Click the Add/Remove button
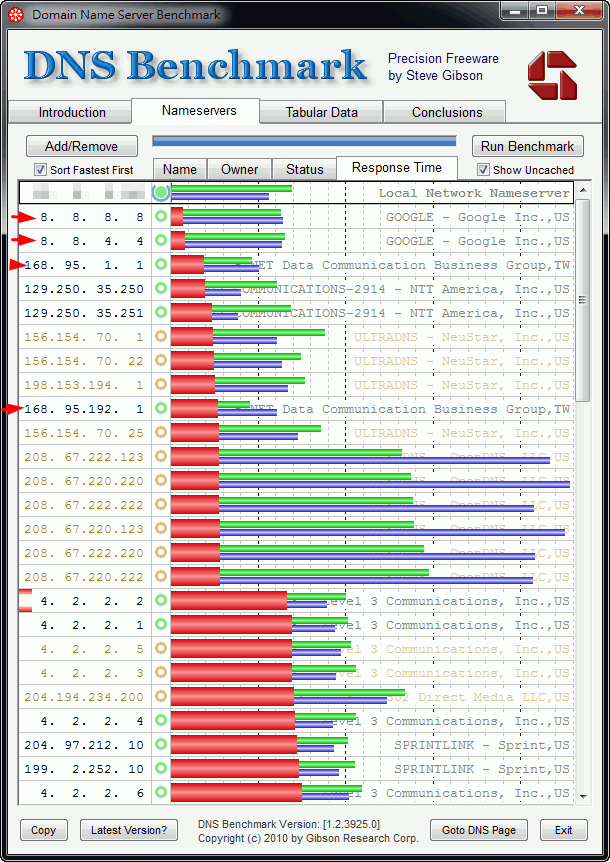 (x=81, y=146)
